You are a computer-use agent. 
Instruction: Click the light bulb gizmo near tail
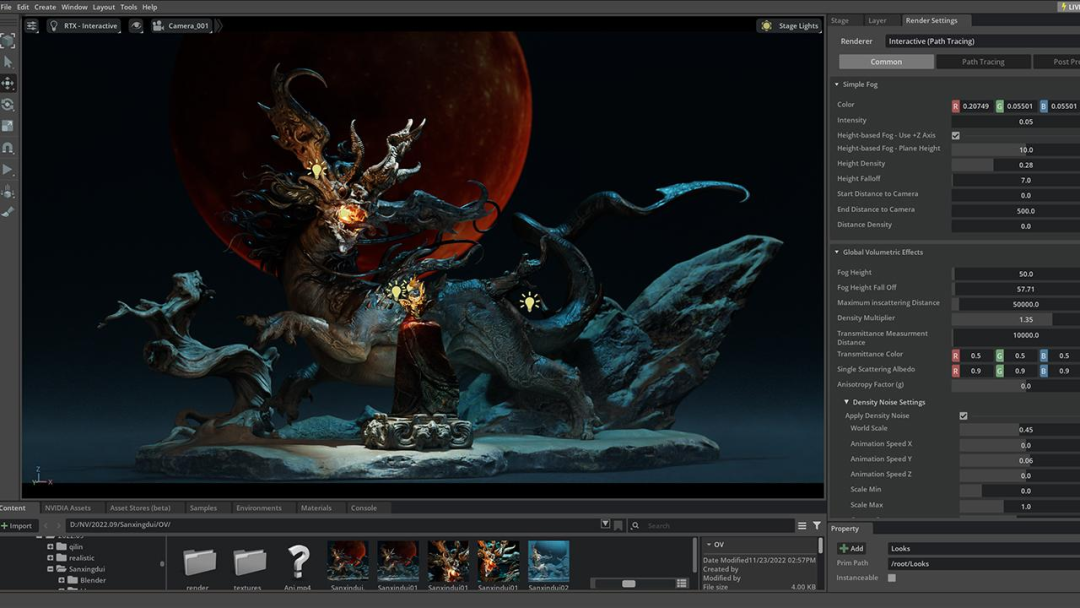528,301
